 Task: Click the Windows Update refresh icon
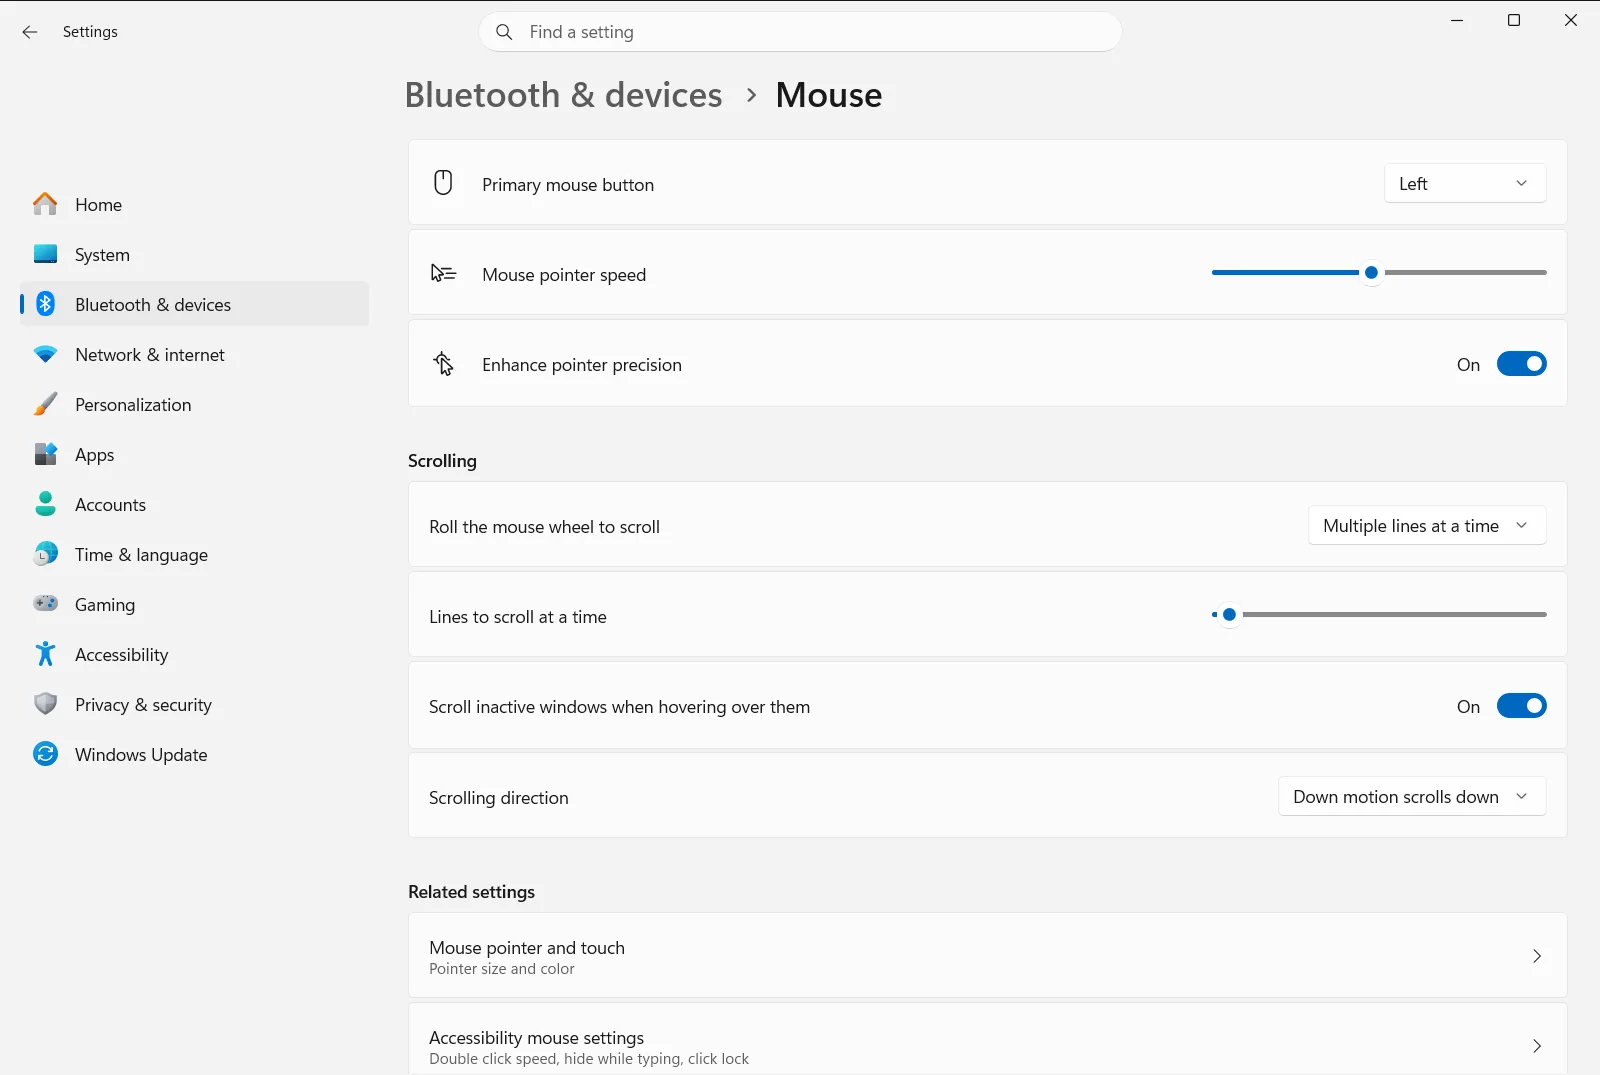pos(45,754)
